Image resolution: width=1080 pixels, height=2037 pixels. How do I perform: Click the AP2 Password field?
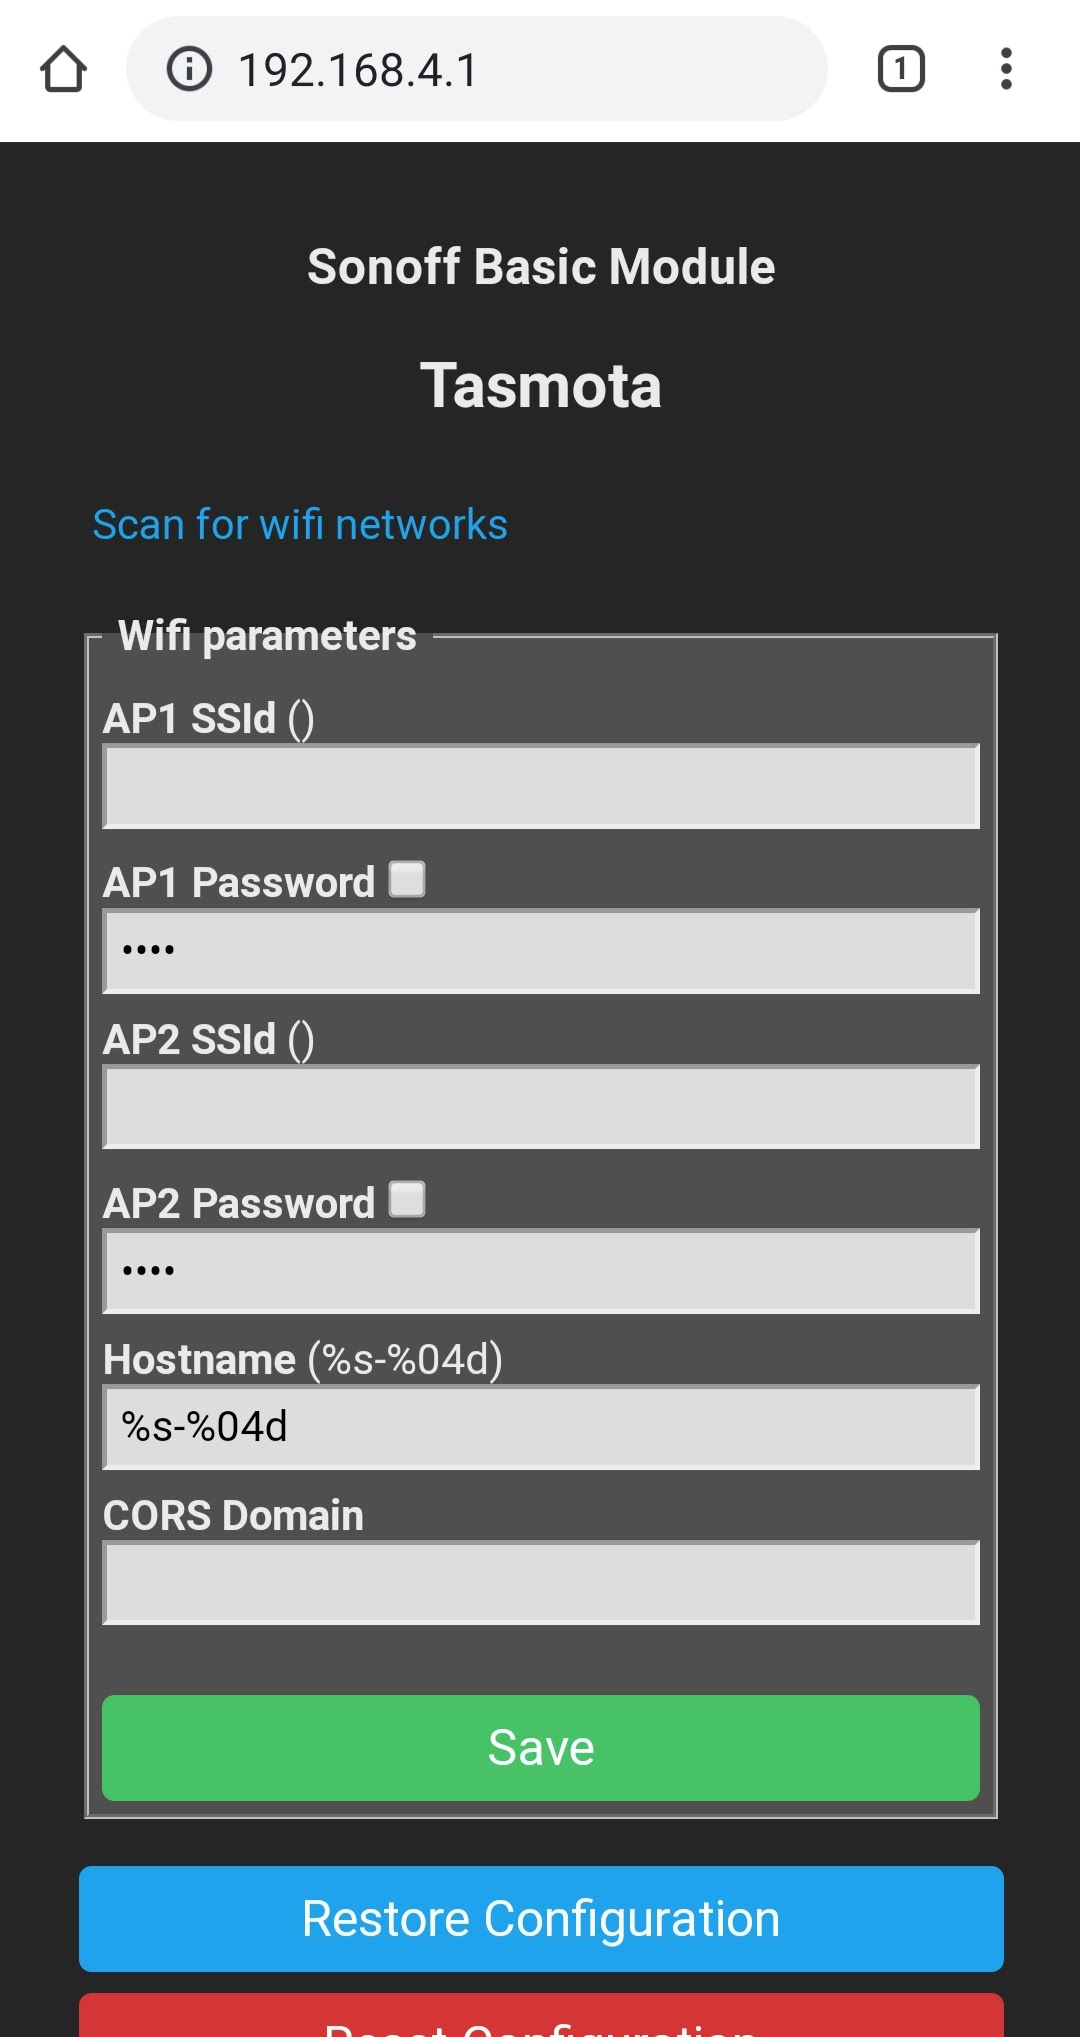click(540, 1271)
